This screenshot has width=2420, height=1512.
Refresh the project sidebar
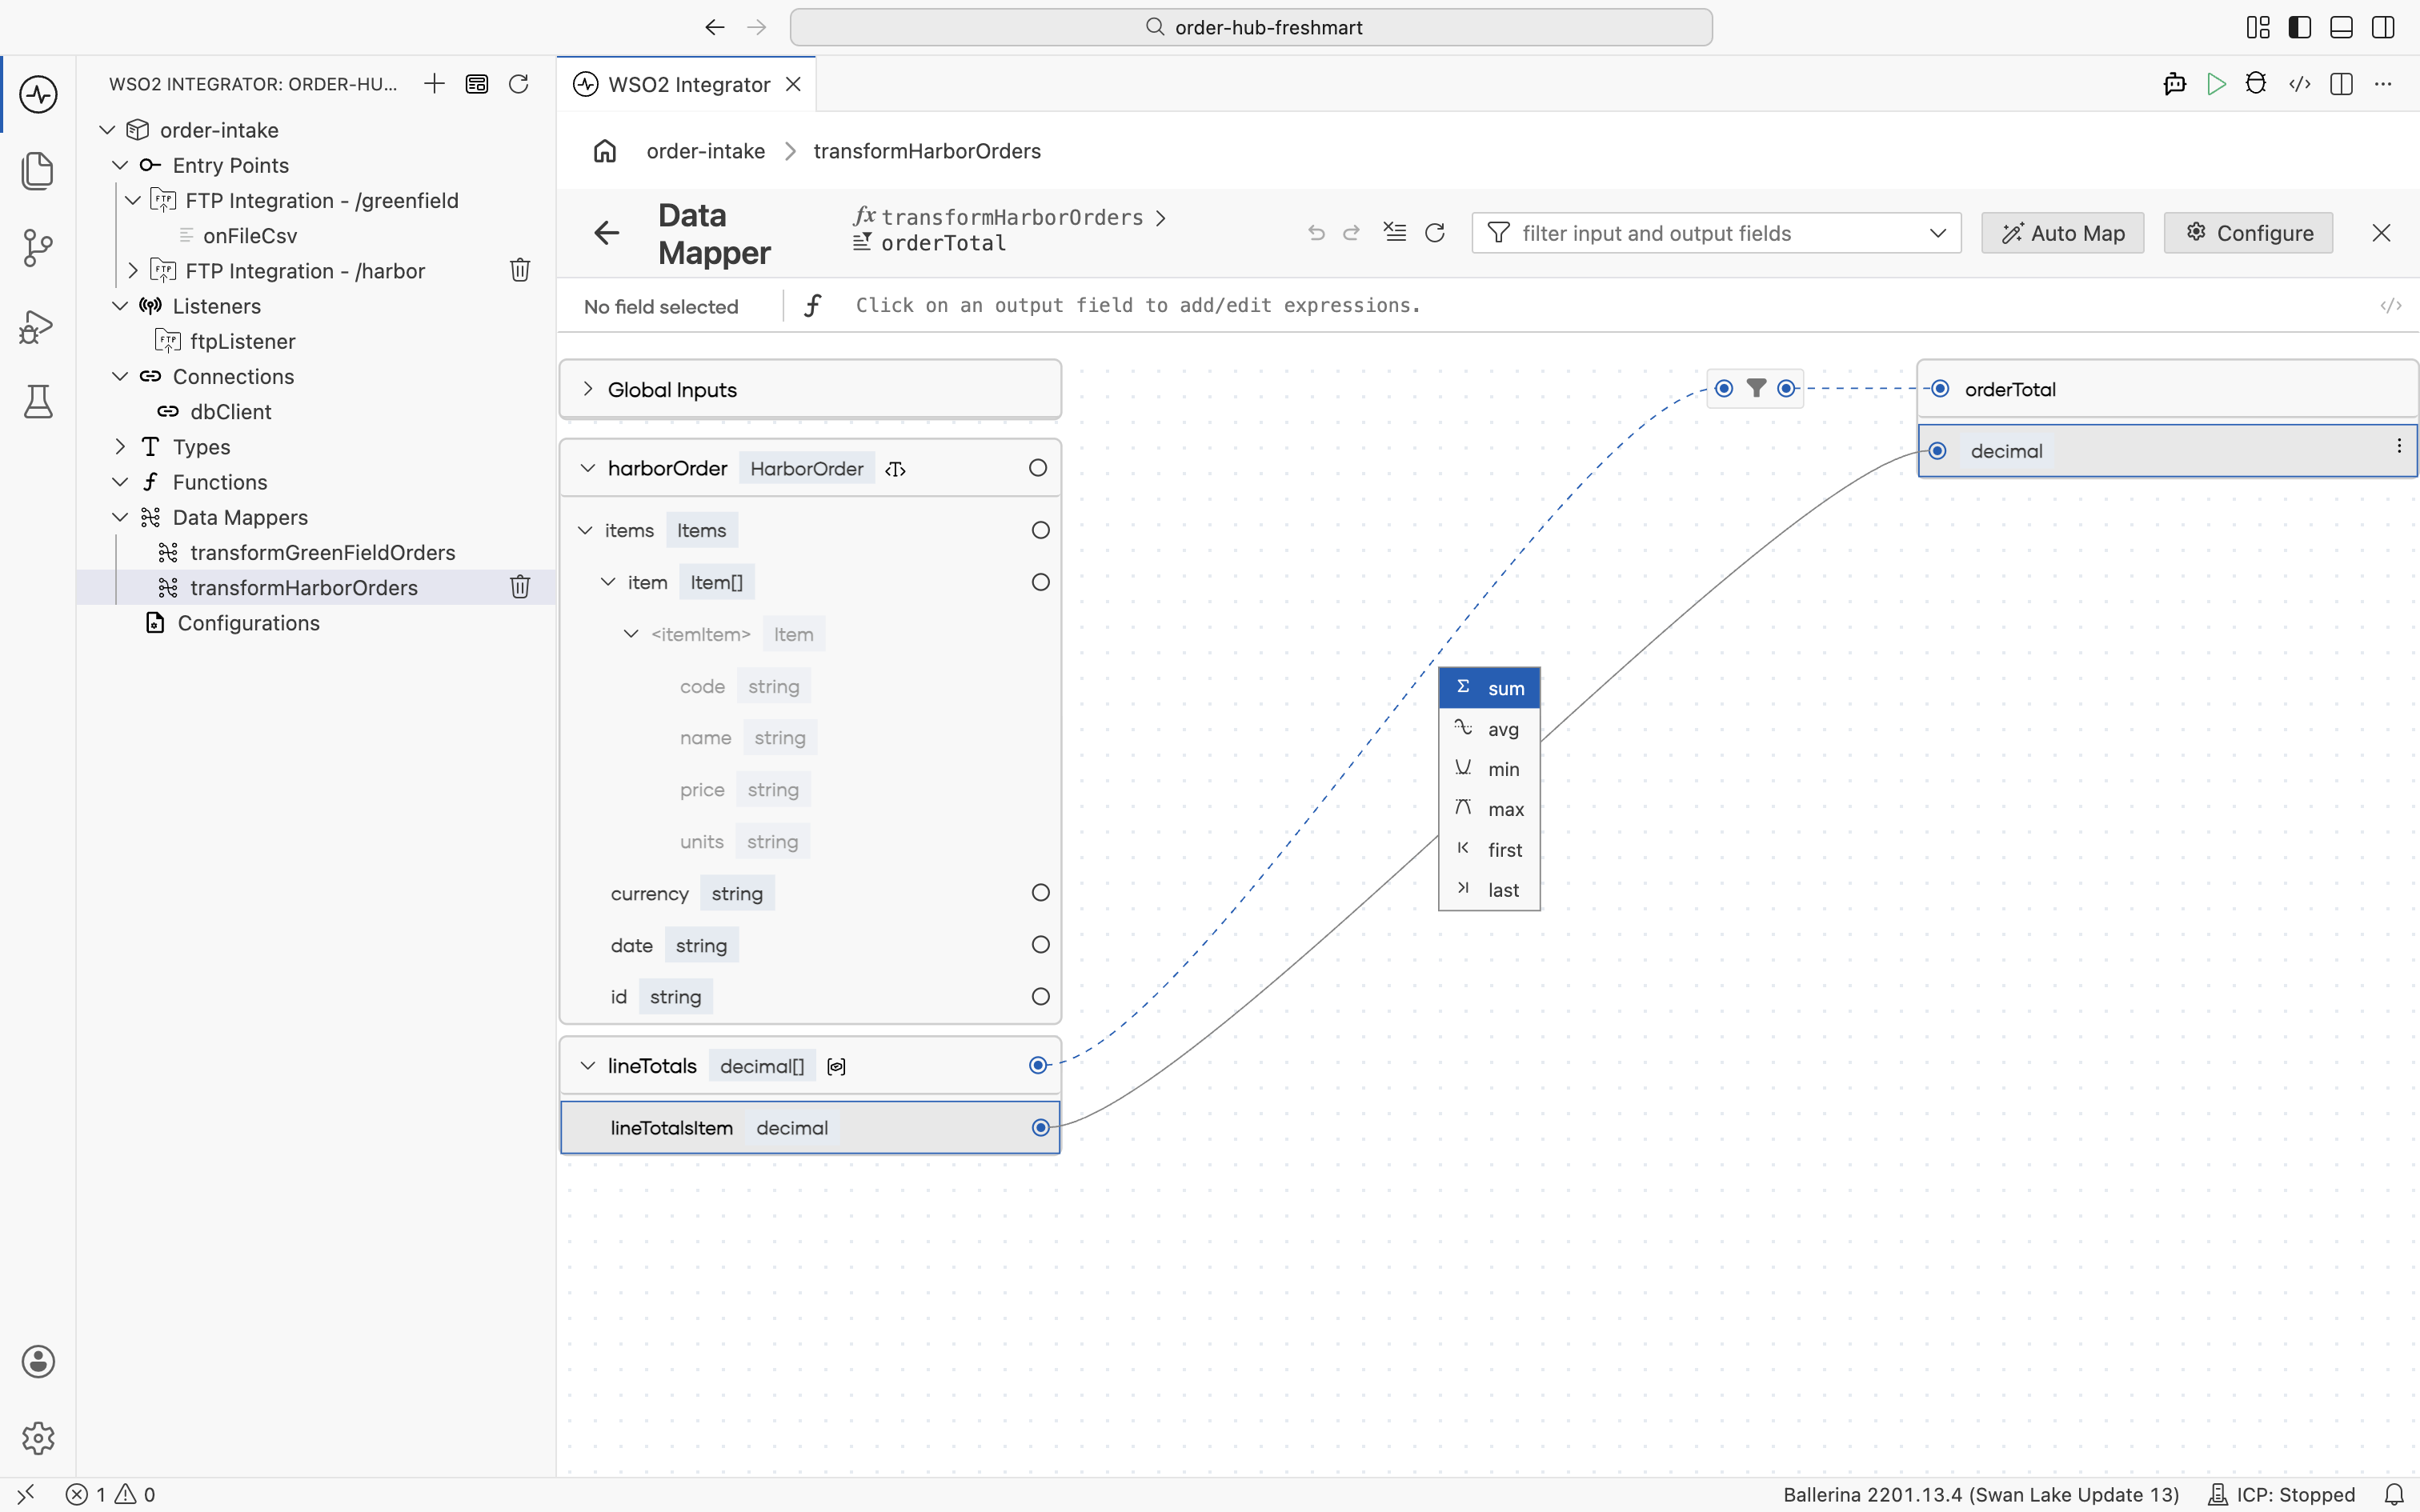(x=518, y=84)
